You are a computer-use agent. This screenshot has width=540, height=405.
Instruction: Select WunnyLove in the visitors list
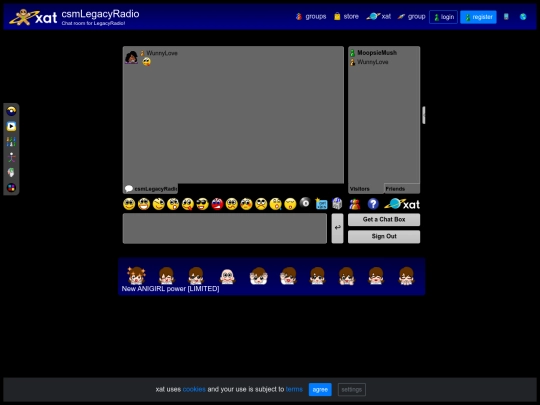point(373,62)
